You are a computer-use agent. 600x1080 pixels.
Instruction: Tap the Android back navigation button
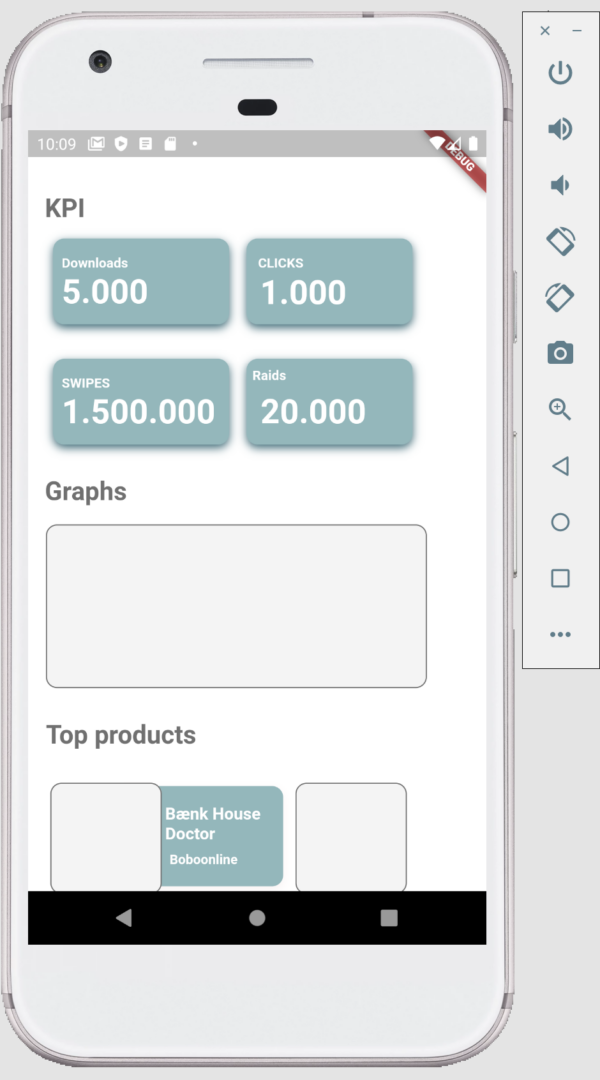click(123, 917)
